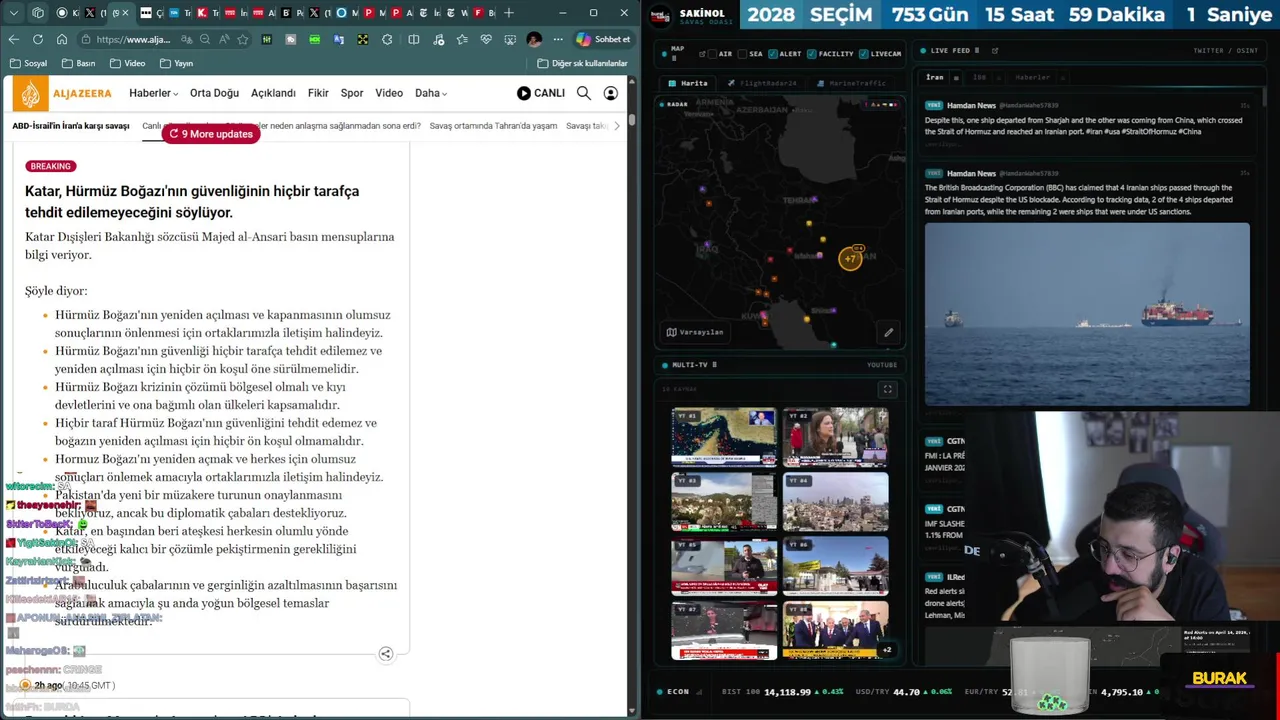This screenshot has width=1280, height=720.
Task: Open the browser home page
Action: coord(62,39)
